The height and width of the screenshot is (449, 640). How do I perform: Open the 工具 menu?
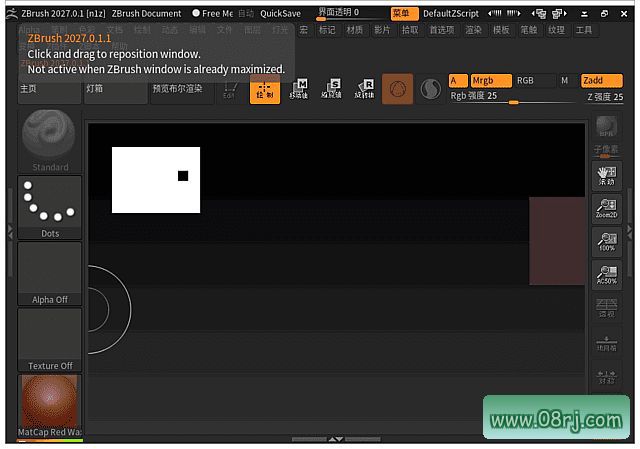click(584, 30)
